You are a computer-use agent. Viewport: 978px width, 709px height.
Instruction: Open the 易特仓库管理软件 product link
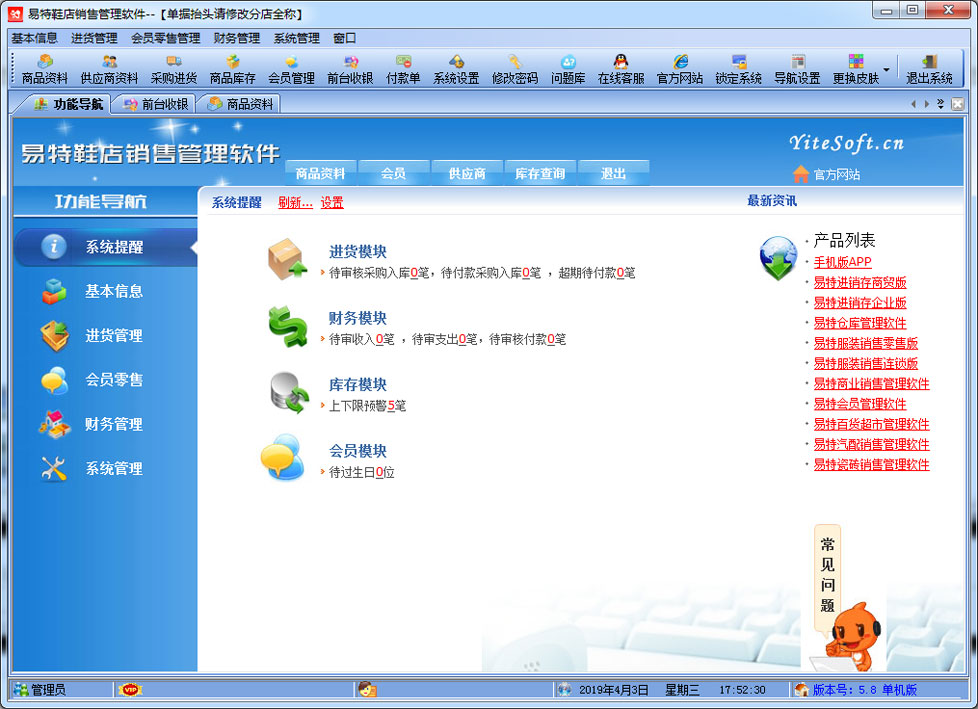click(x=859, y=323)
